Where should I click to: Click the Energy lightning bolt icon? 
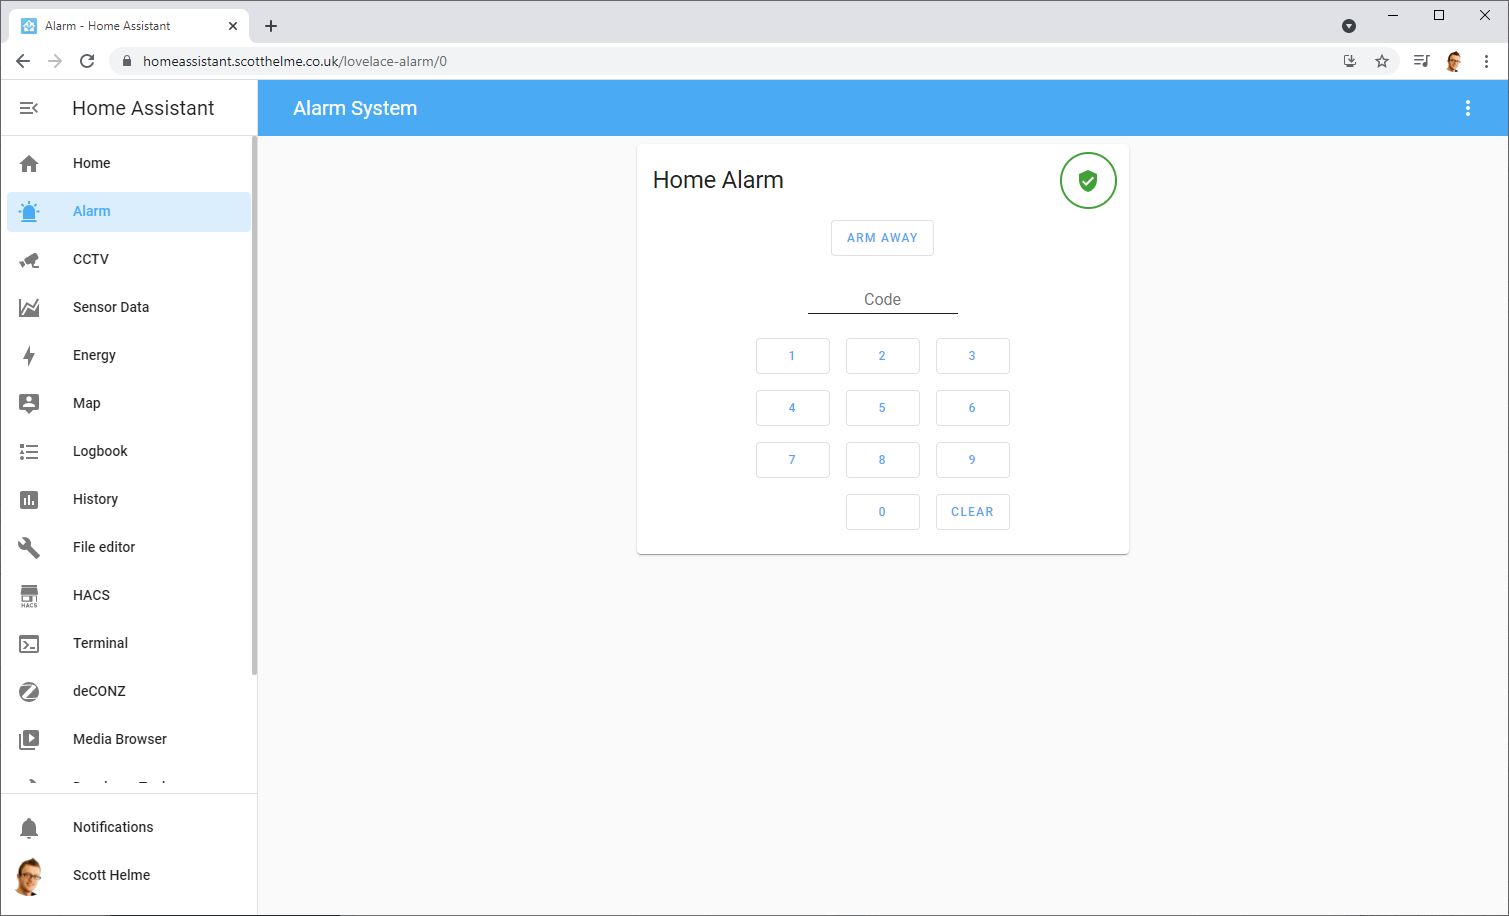pyautogui.click(x=29, y=356)
